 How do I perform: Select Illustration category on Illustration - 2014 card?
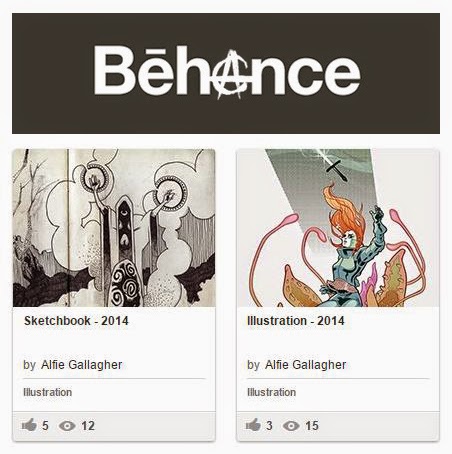pyautogui.click(x=272, y=392)
